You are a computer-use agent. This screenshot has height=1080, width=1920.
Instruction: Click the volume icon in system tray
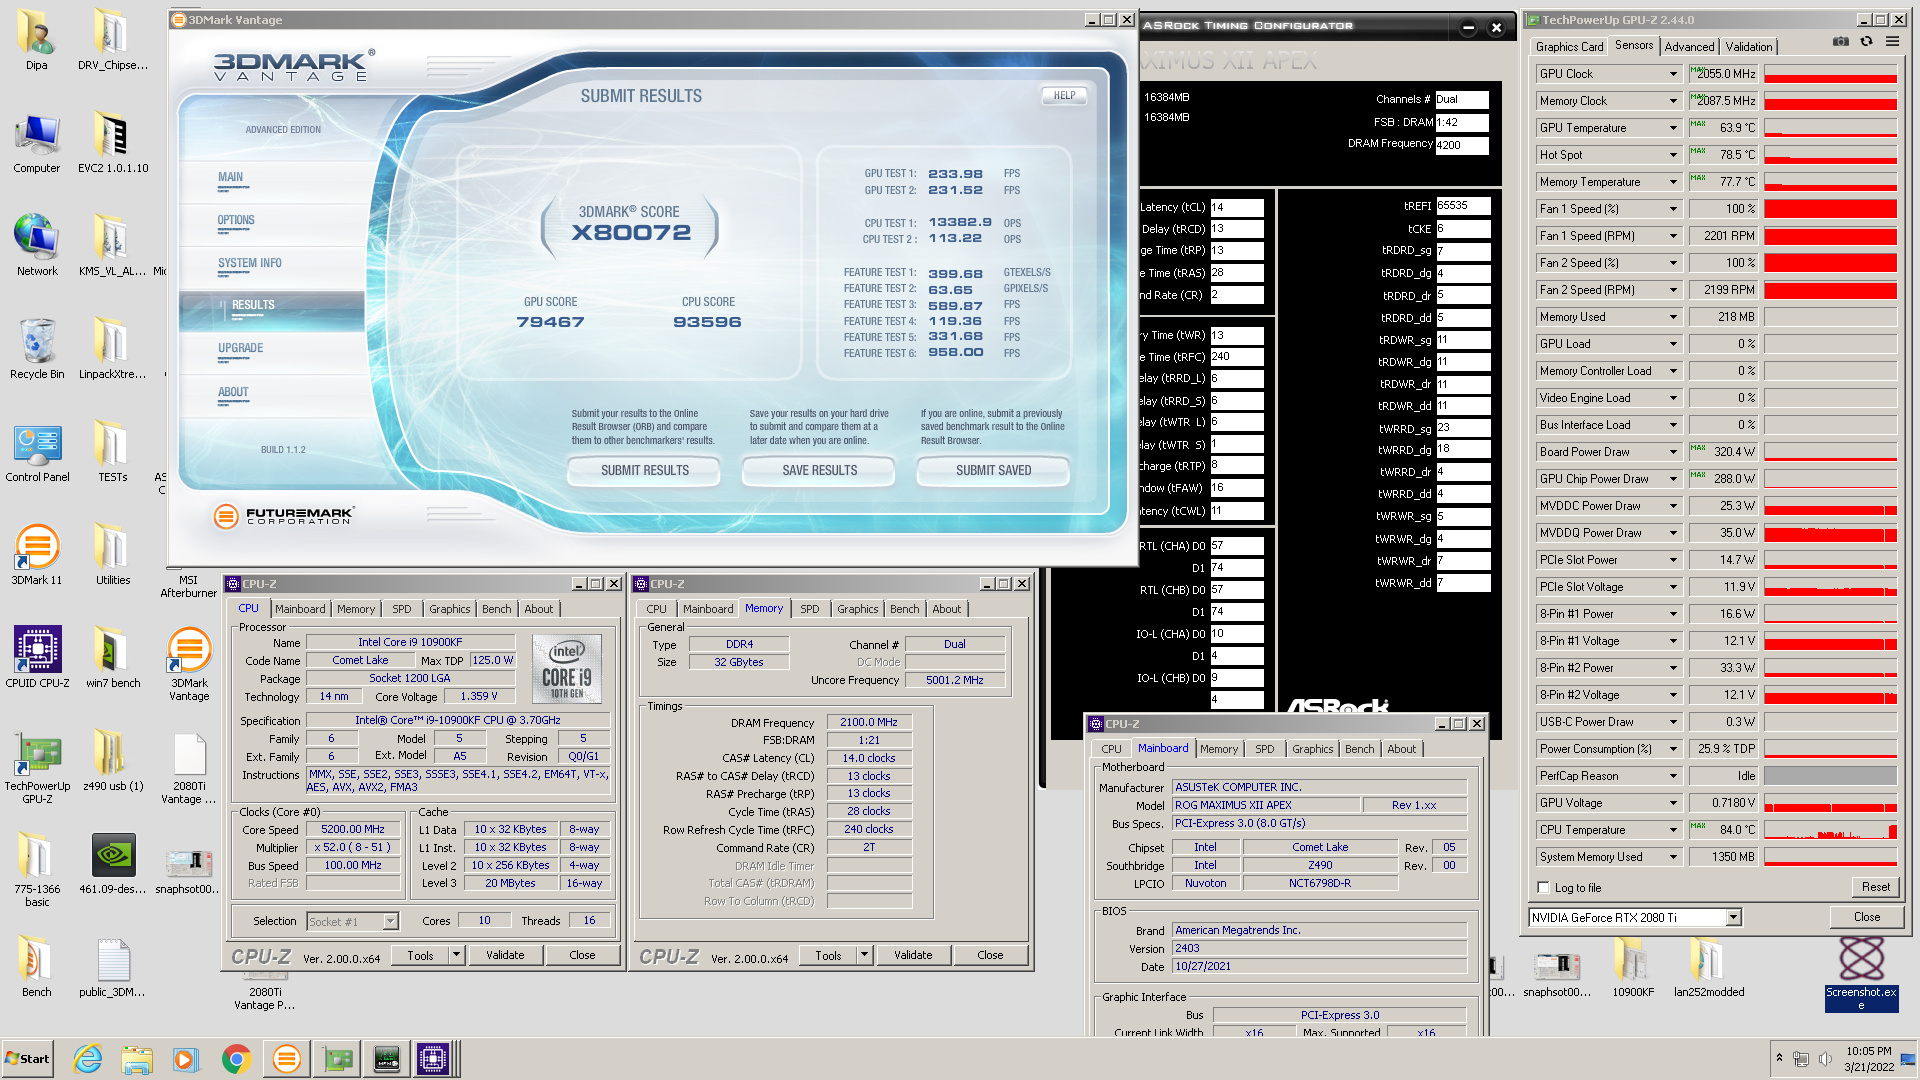pyautogui.click(x=1826, y=1059)
